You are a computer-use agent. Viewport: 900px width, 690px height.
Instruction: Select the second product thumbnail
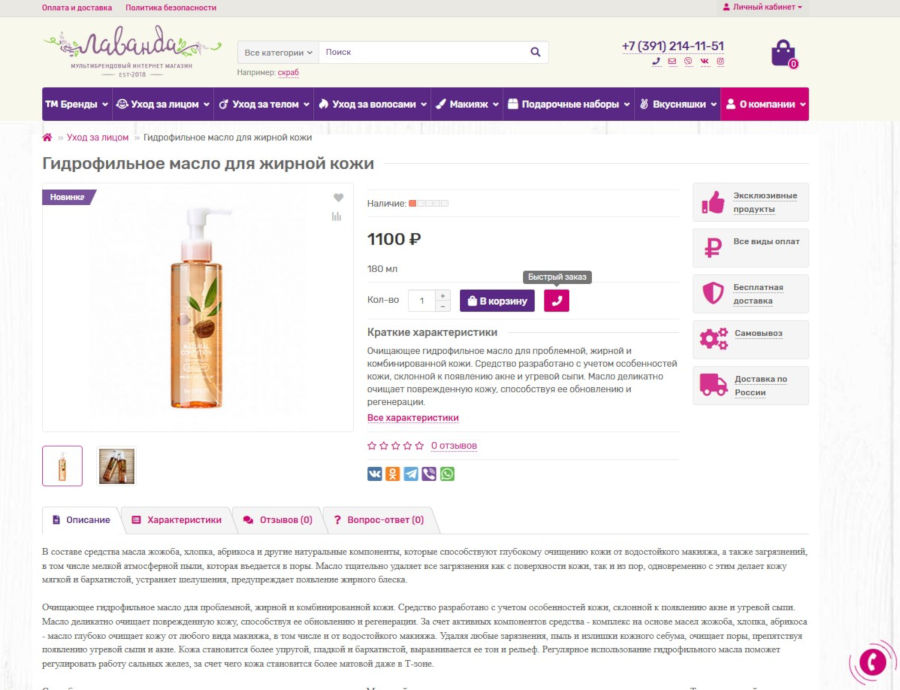tap(117, 466)
